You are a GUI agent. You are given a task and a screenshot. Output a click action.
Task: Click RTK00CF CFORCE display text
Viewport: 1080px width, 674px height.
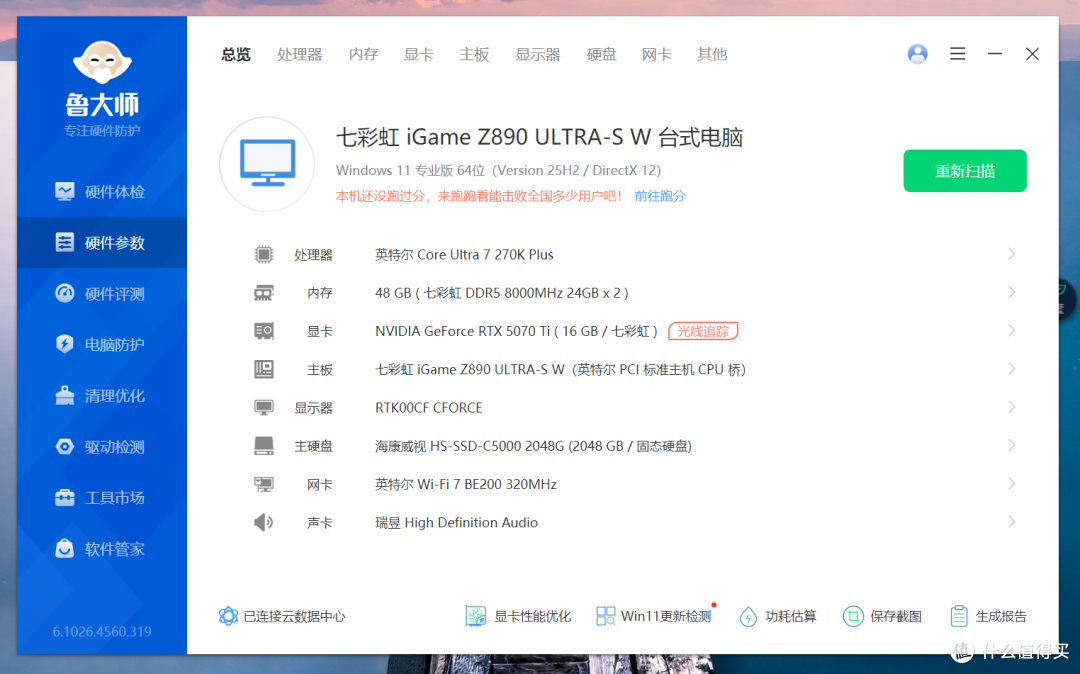click(x=428, y=408)
